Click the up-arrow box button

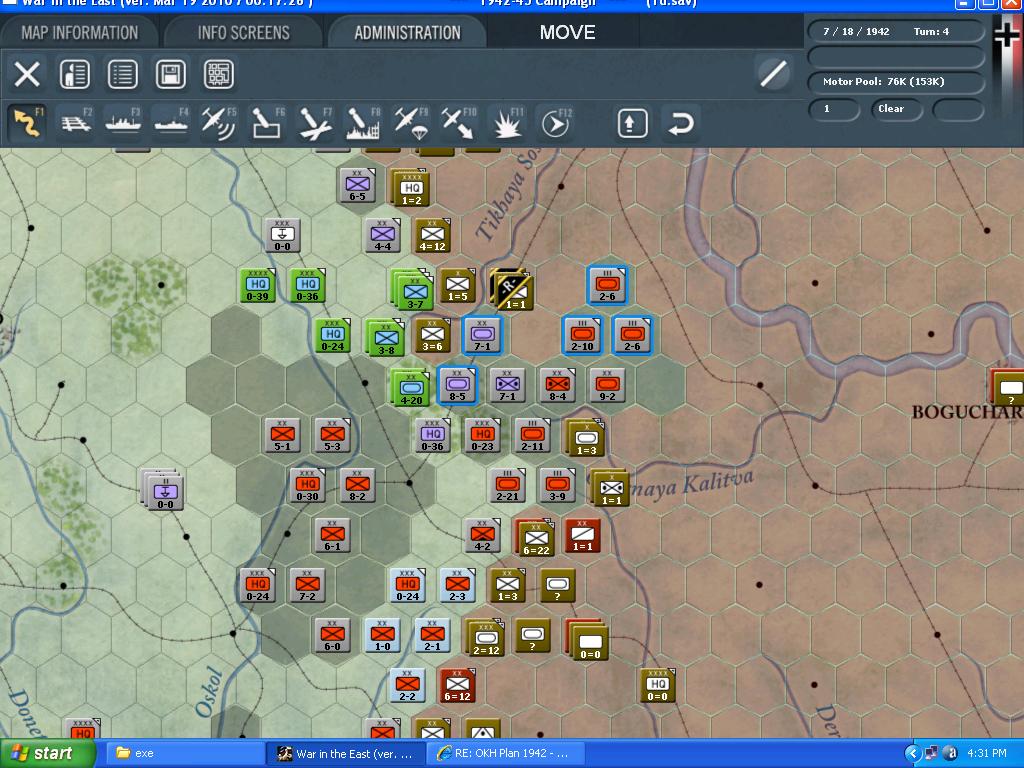coord(632,123)
